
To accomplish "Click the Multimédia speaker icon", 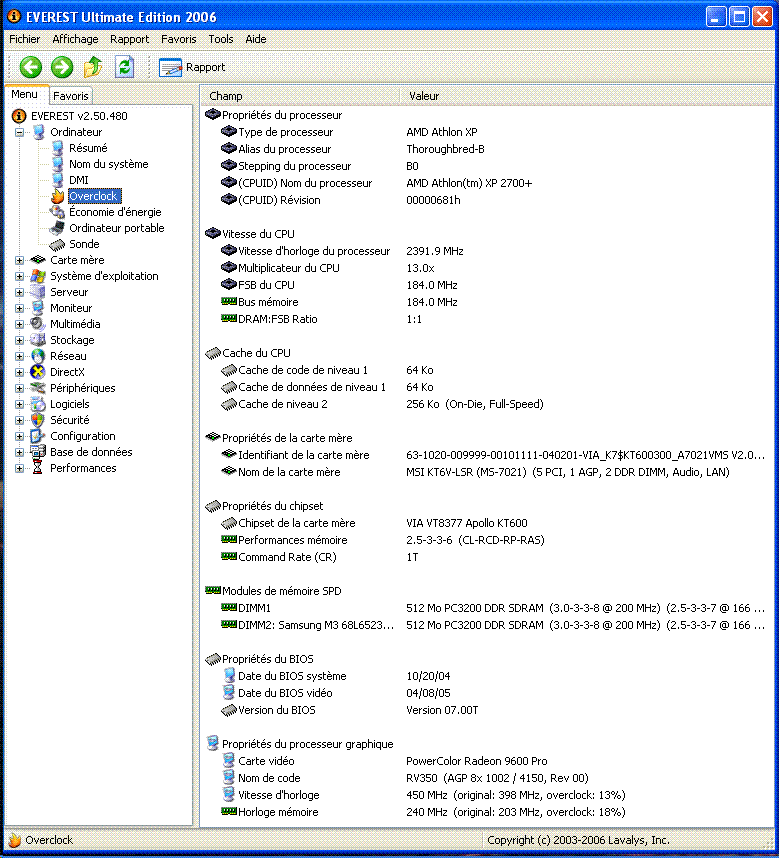I will [38, 324].
